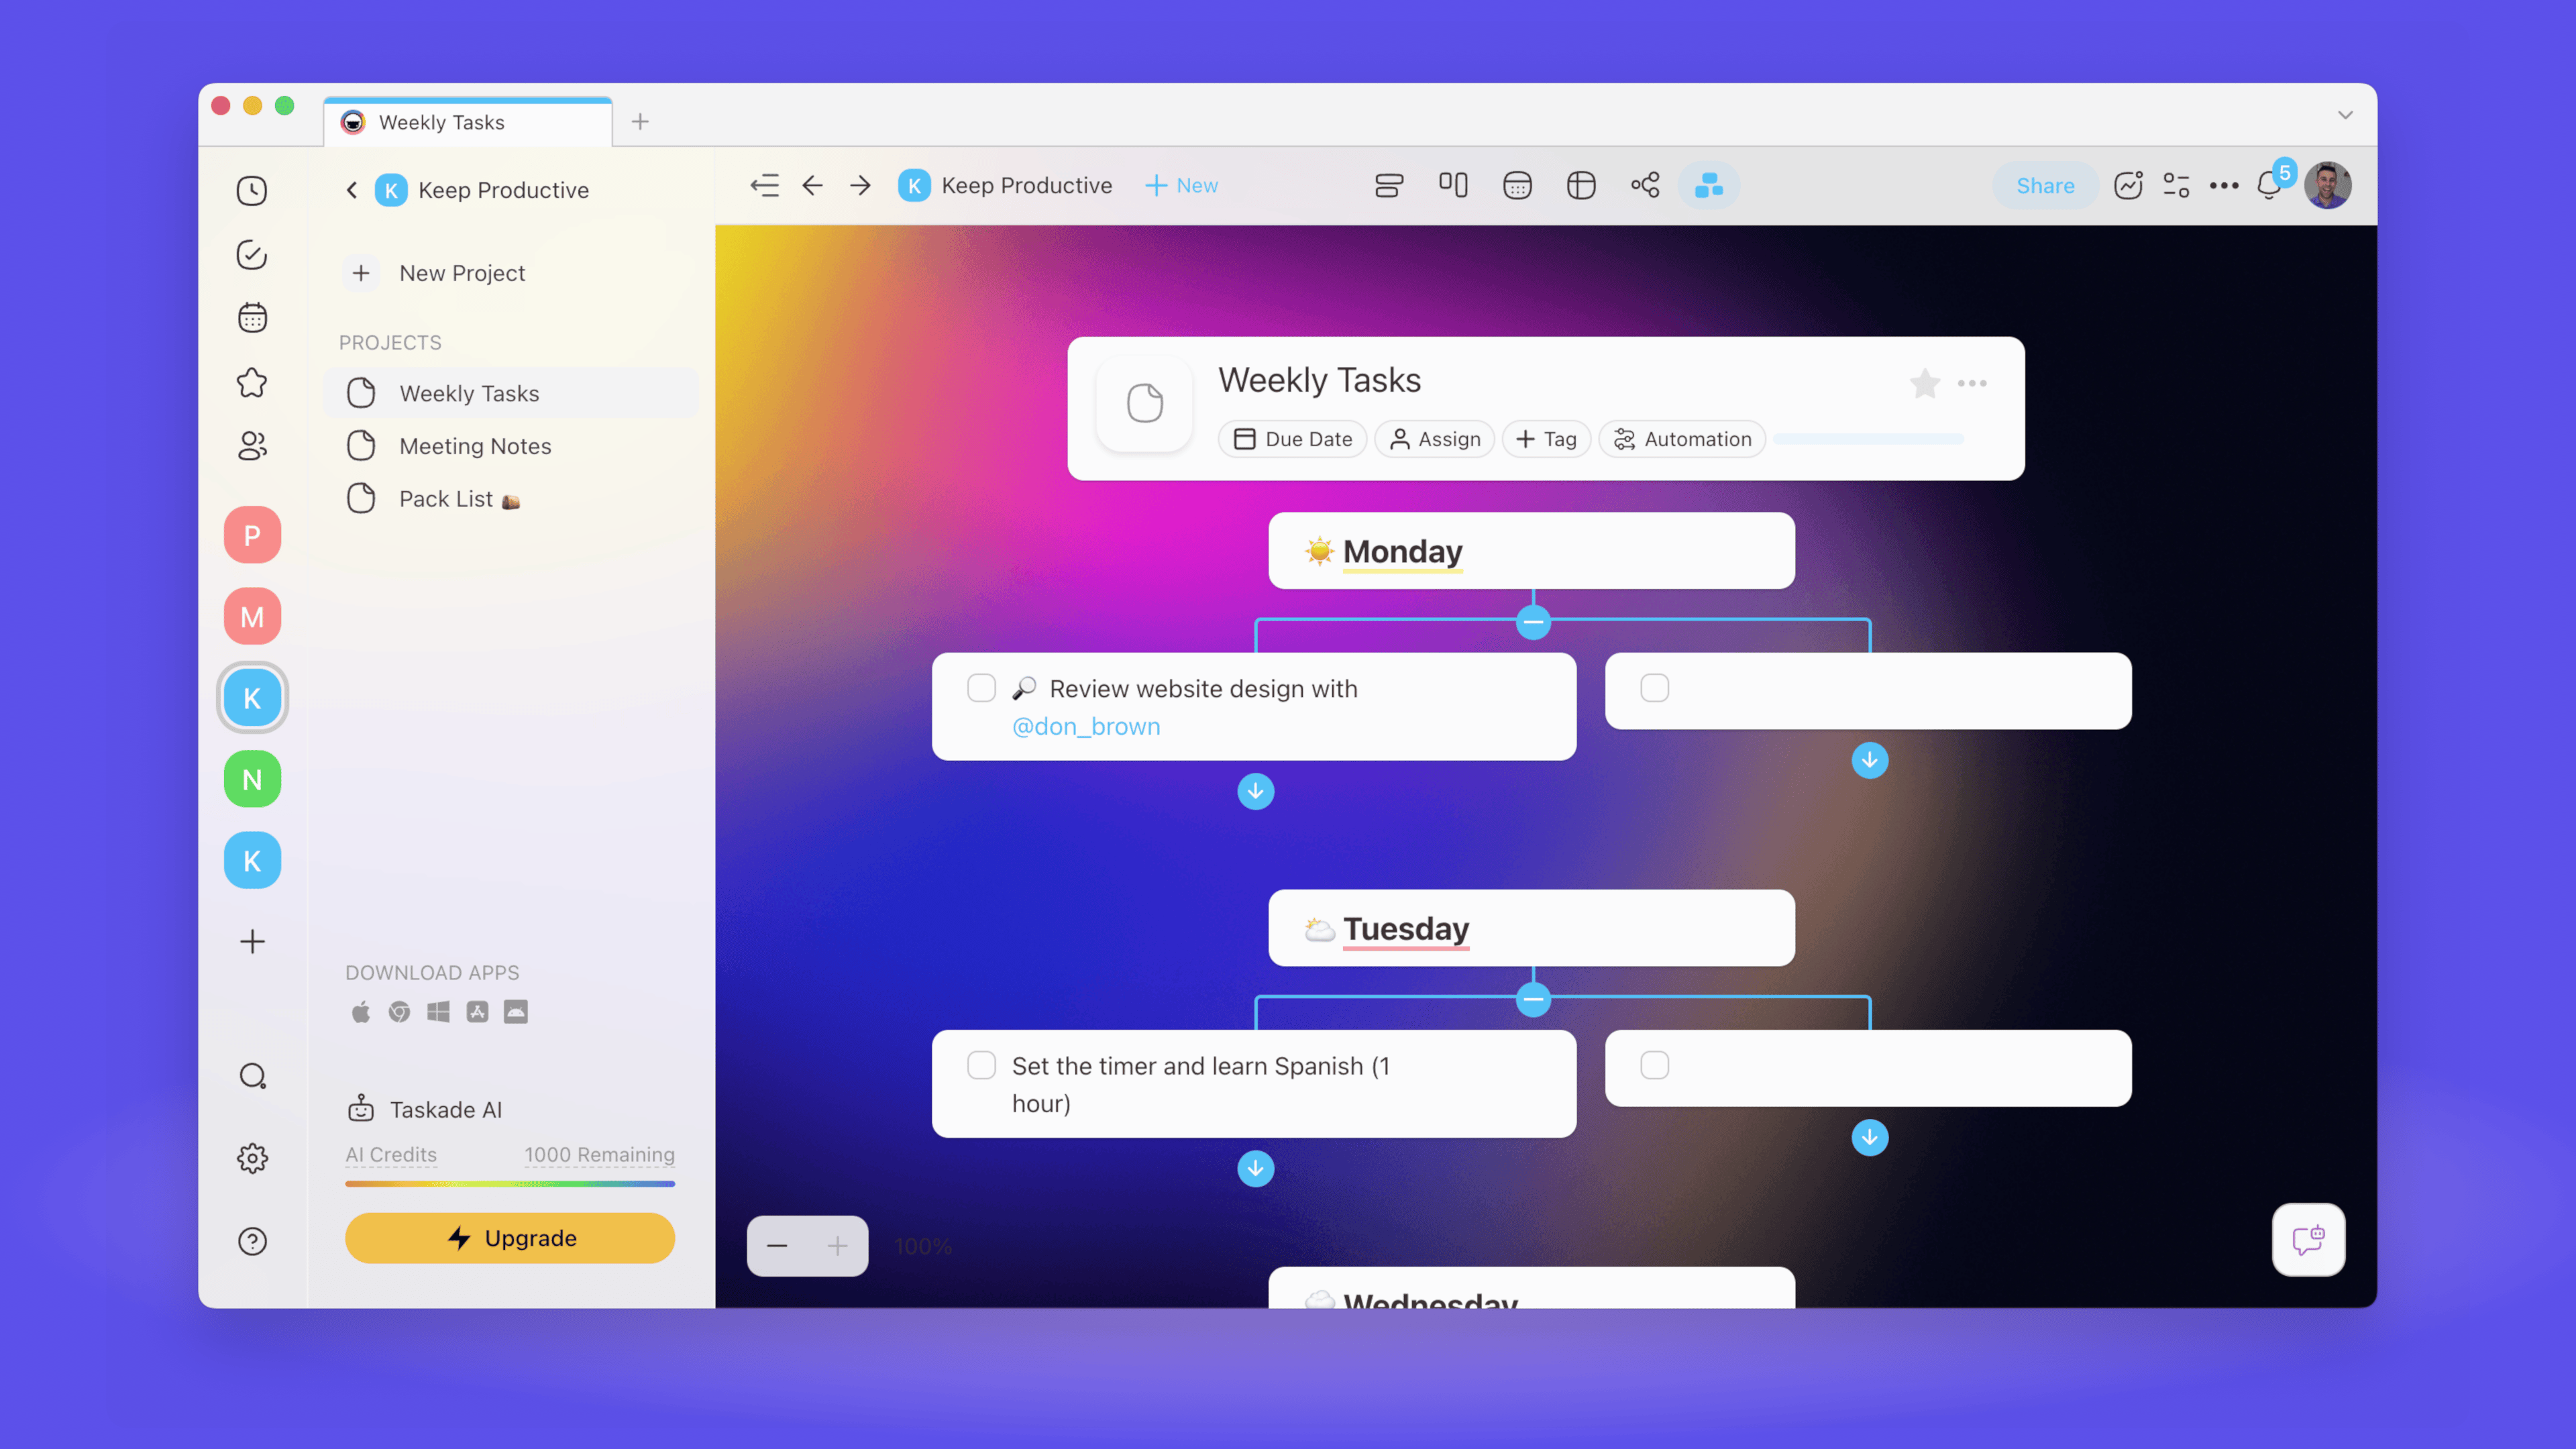Check off the Review website design task
Viewport: 2576px width, 1449px height.
[982, 688]
